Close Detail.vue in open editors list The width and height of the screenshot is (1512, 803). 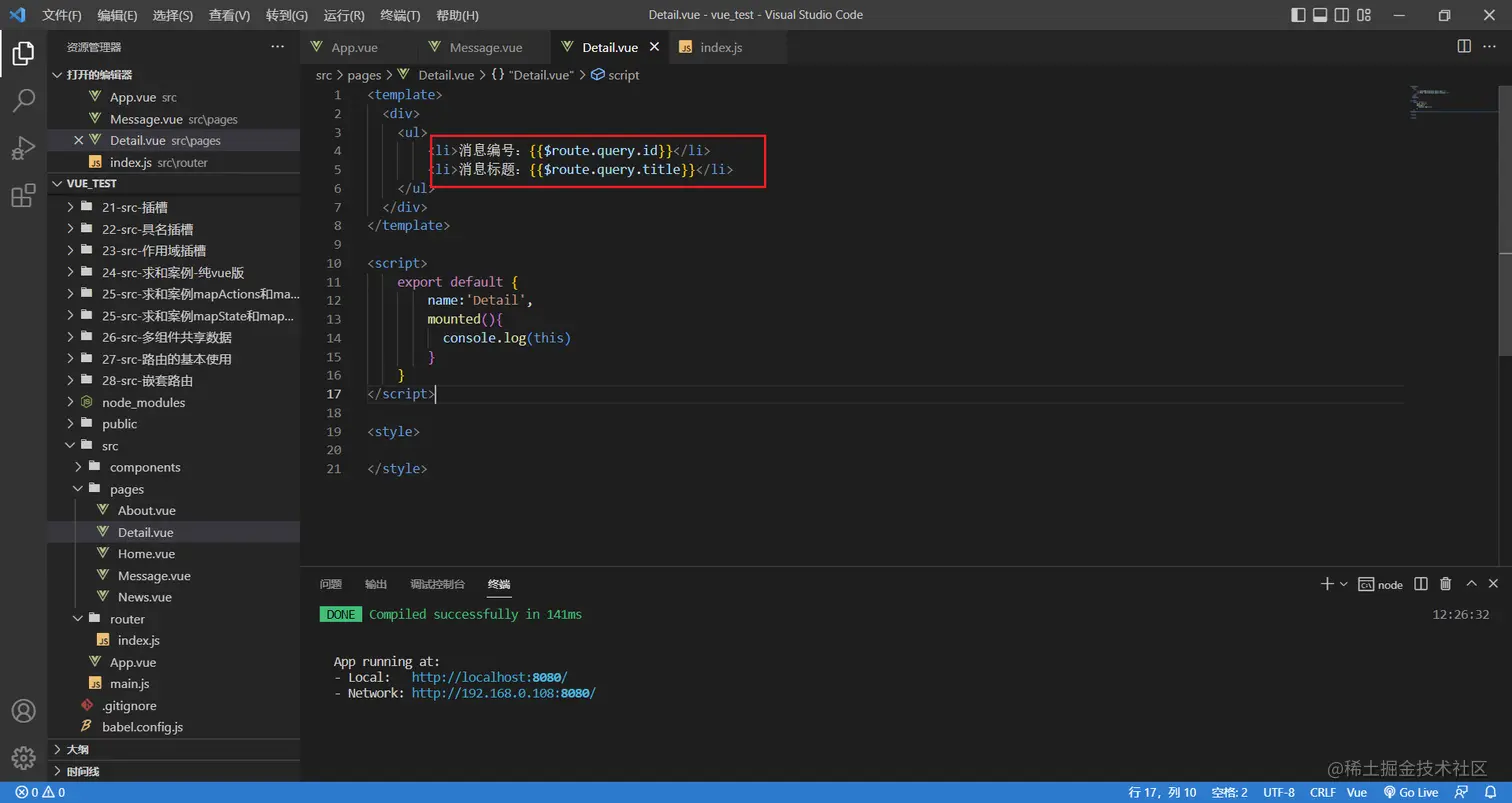click(78, 140)
